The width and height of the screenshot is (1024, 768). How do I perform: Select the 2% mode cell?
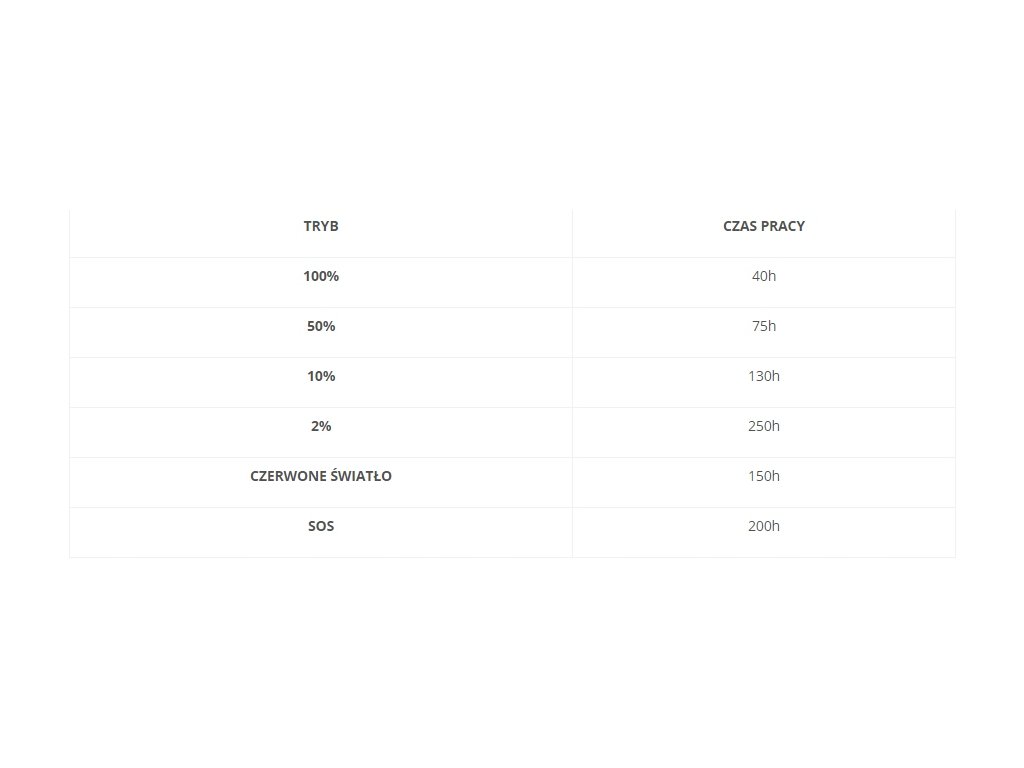pos(321,426)
